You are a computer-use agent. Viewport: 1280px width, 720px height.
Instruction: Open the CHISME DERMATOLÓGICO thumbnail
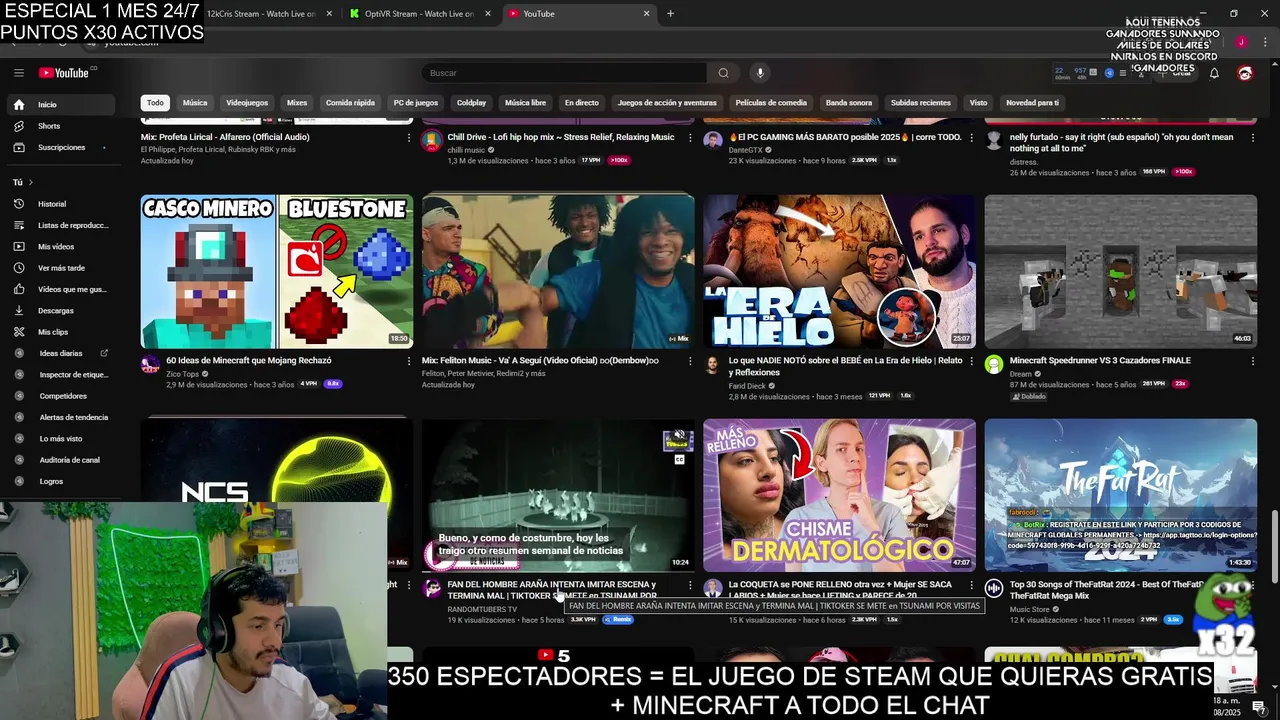click(839, 495)
